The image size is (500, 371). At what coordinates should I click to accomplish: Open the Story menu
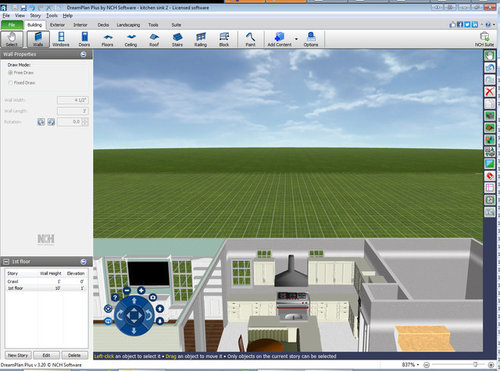(x=35, y=15)
